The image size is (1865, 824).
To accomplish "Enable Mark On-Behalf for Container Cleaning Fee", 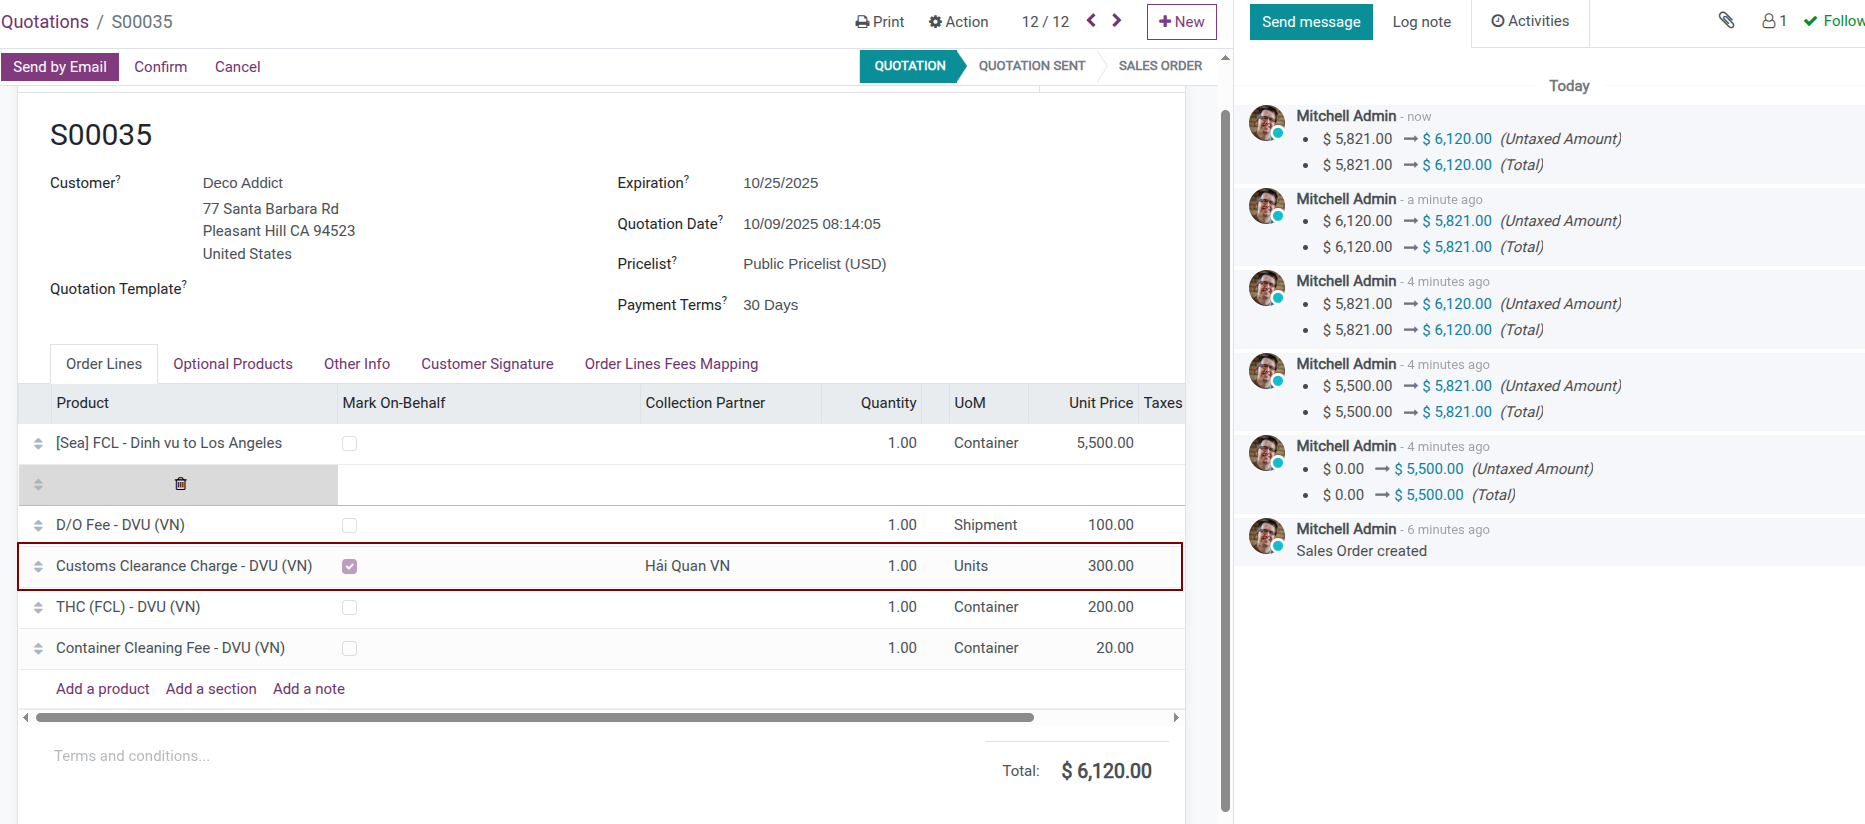I will pos(349,648).
